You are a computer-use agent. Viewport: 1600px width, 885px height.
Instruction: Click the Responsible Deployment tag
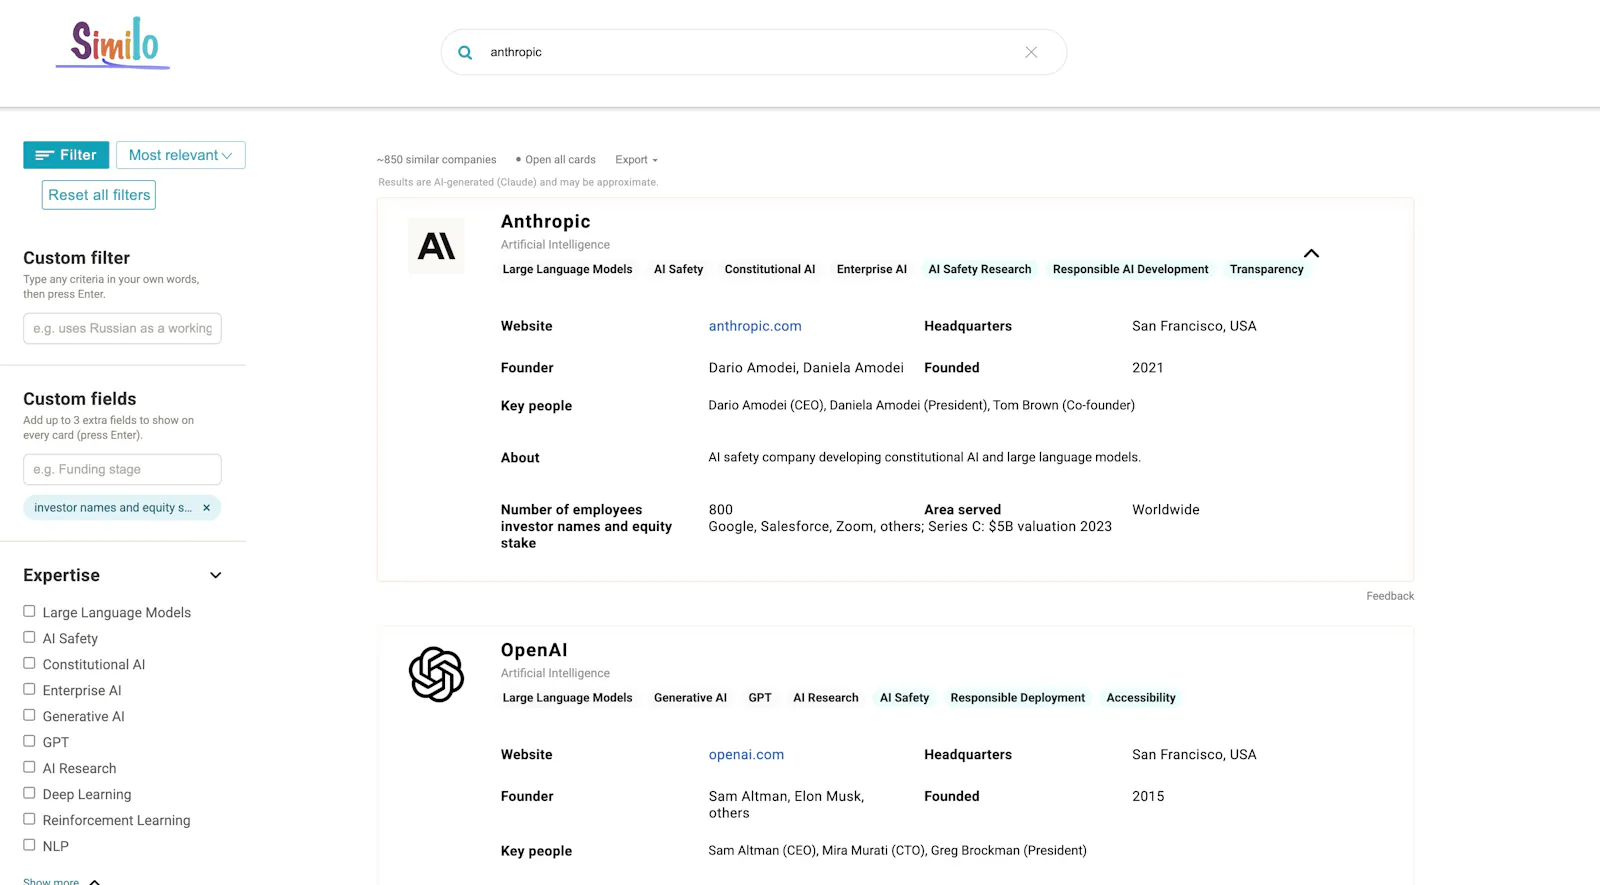tap(1017, 698)
